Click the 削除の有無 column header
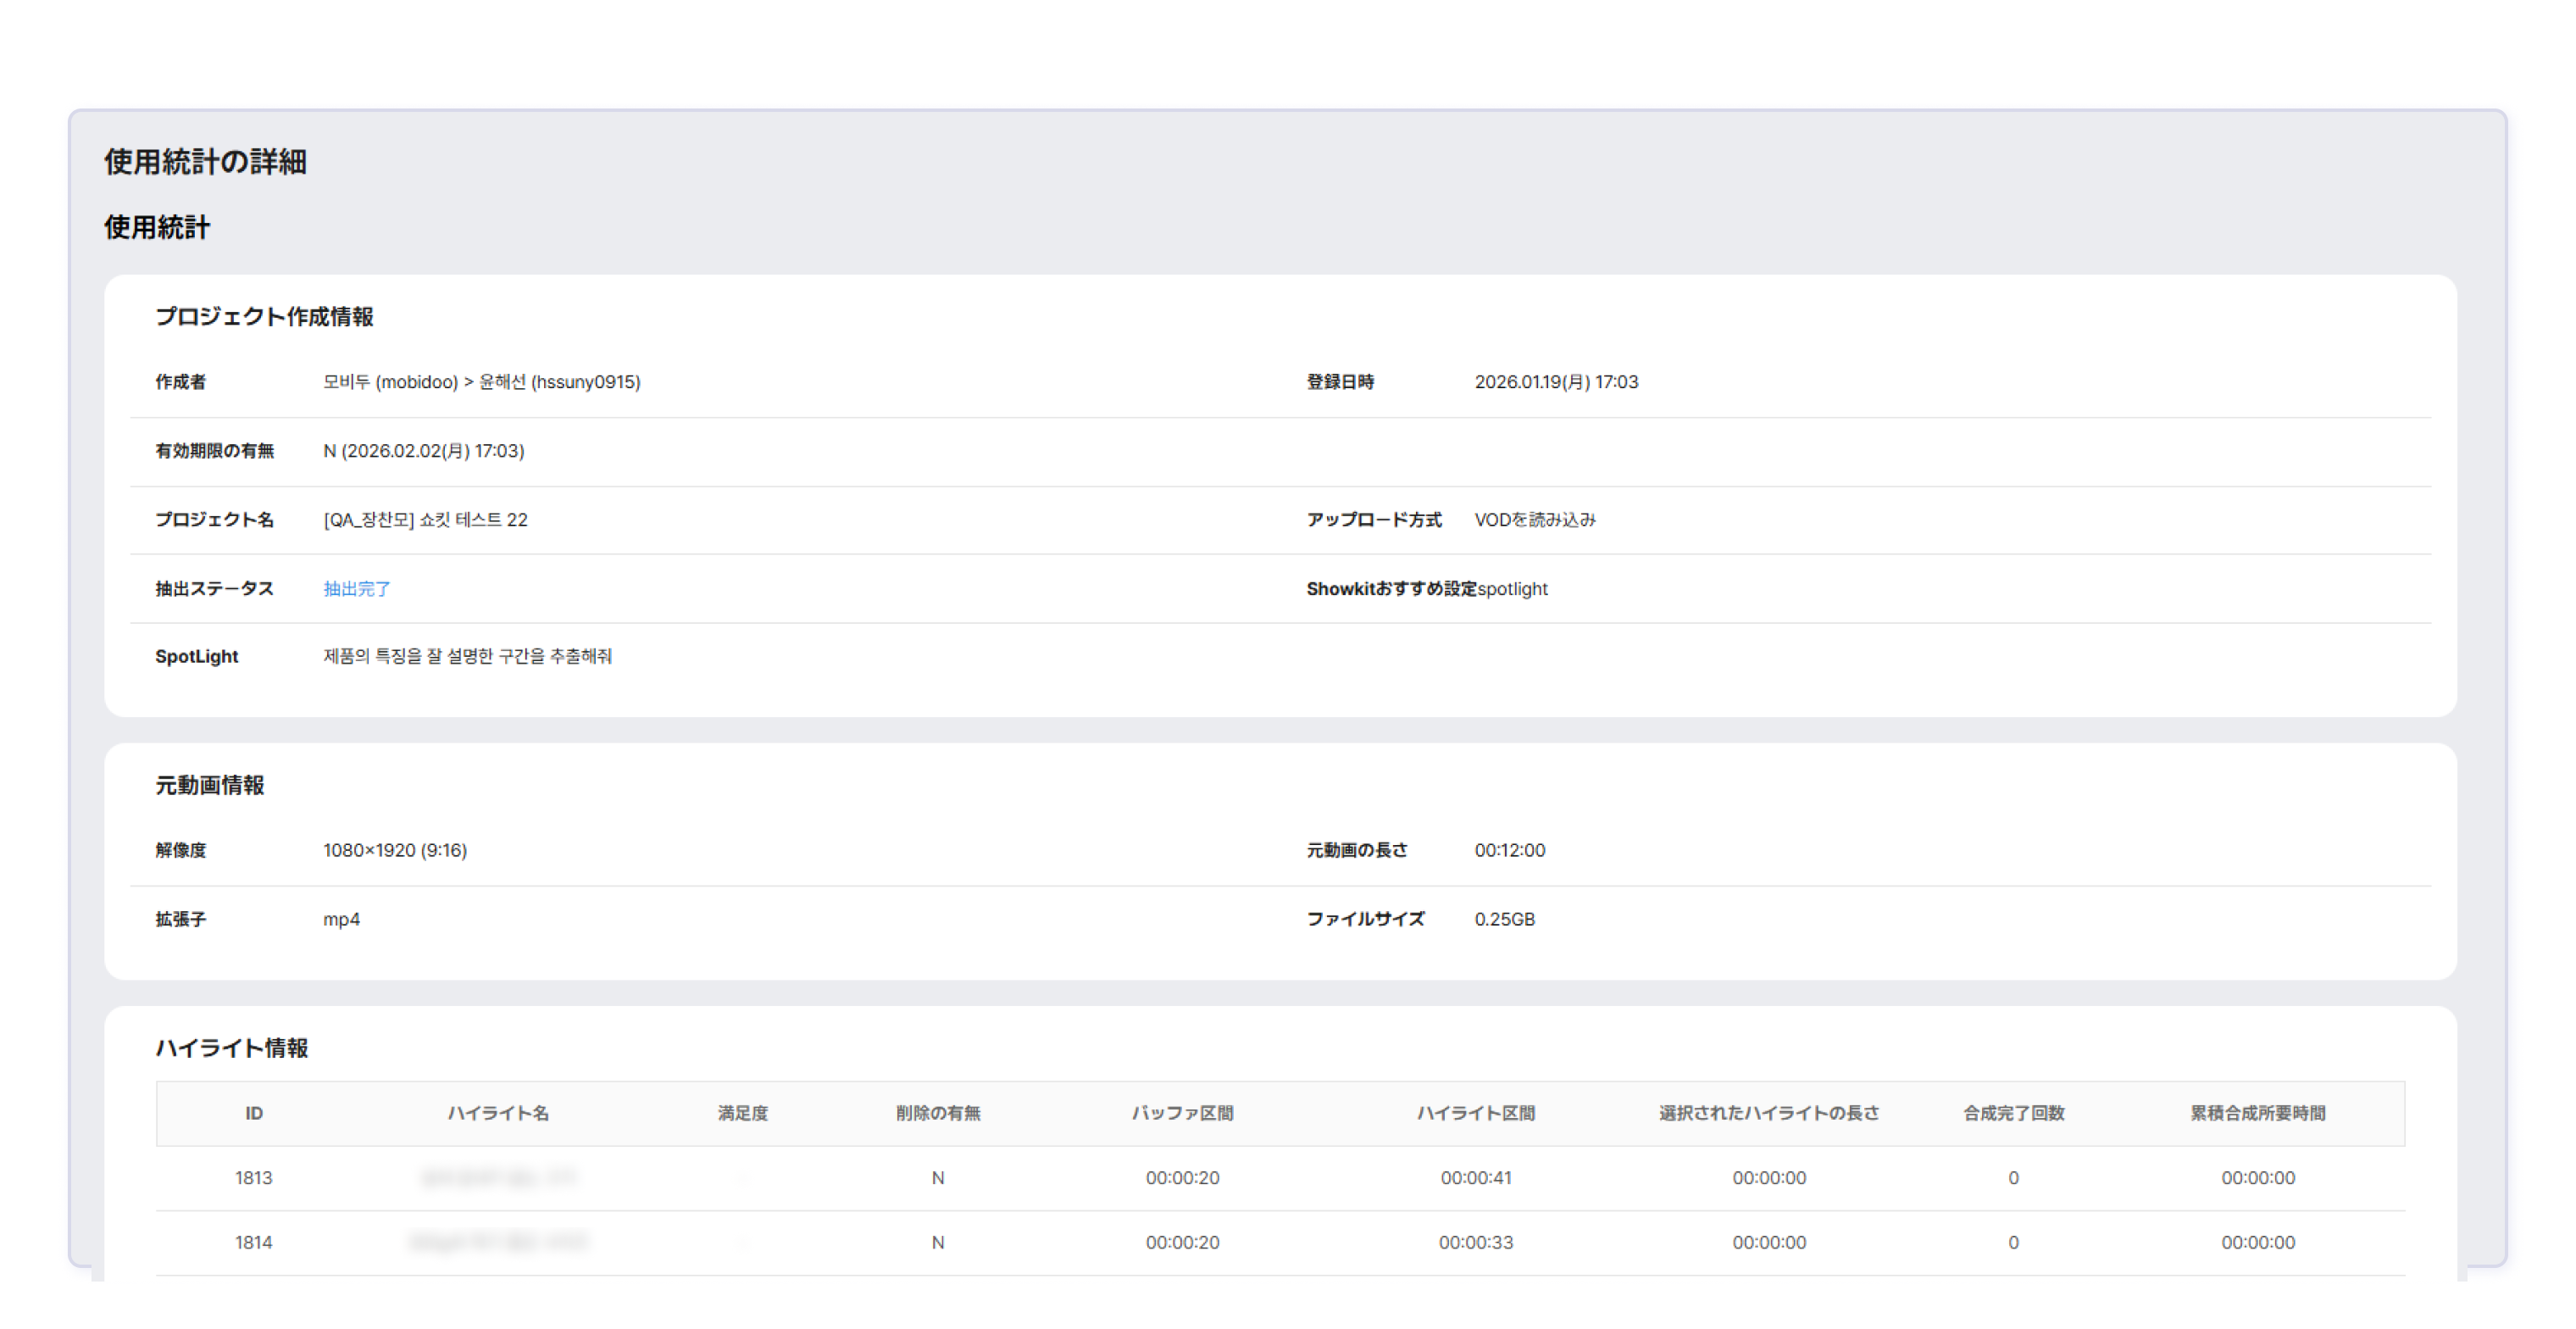 click(x=937, y=1113)
